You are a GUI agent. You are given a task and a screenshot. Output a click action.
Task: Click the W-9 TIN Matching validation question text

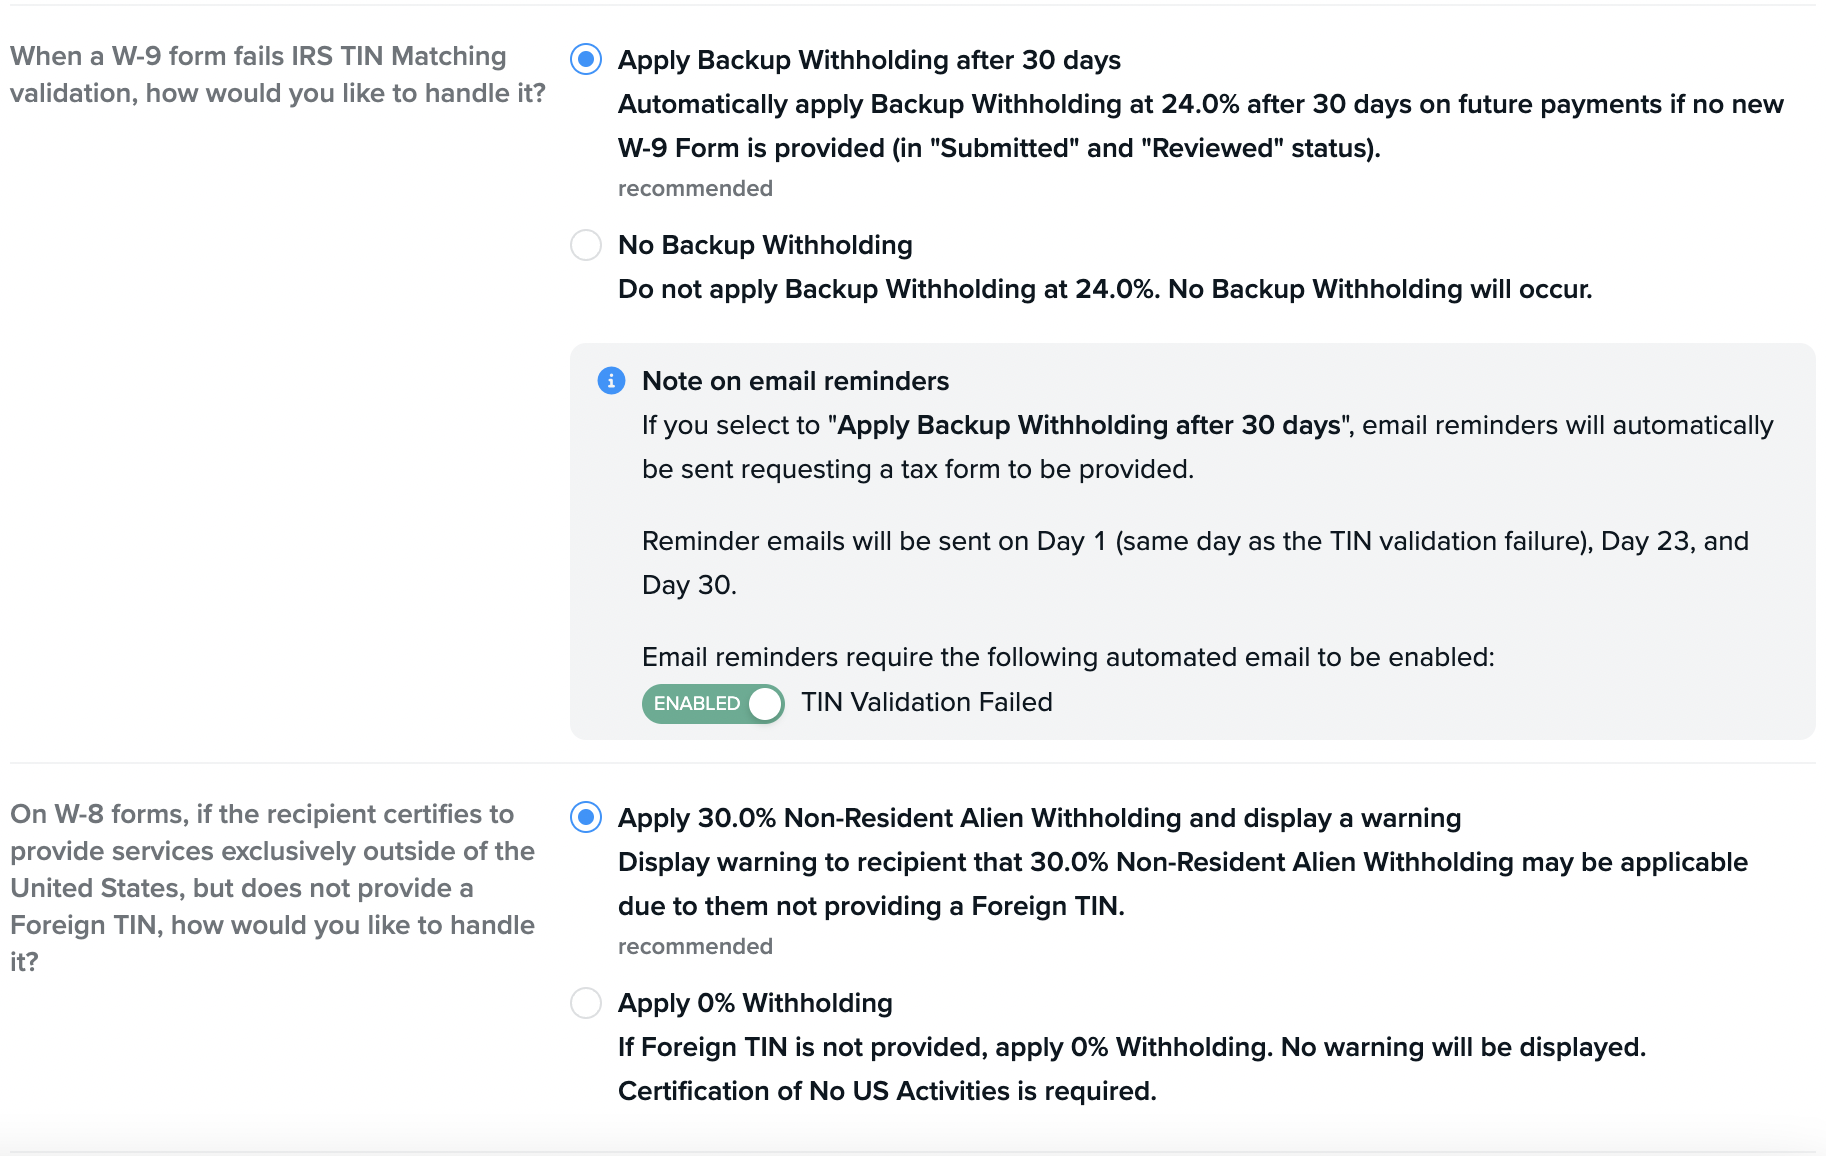pos(277,75)
